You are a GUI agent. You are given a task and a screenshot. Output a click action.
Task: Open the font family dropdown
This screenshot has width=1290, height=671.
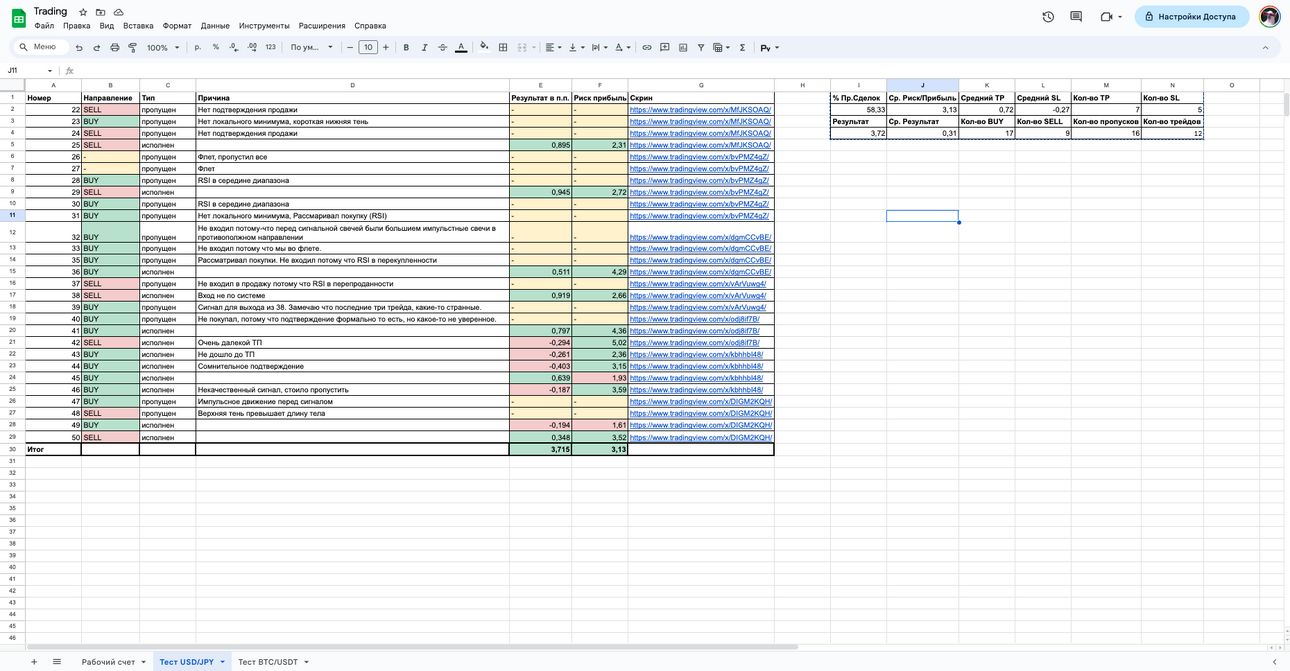pyautogui.click(x=311, y=47)
